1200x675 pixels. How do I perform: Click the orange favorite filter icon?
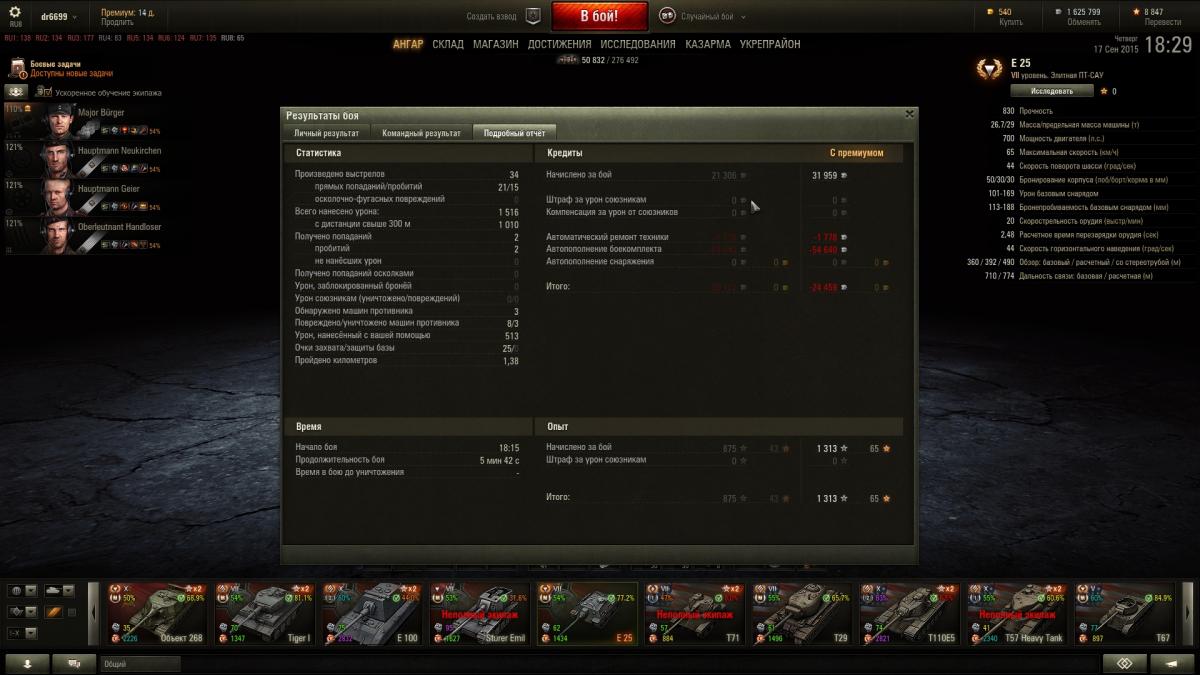tap(53, 612)
